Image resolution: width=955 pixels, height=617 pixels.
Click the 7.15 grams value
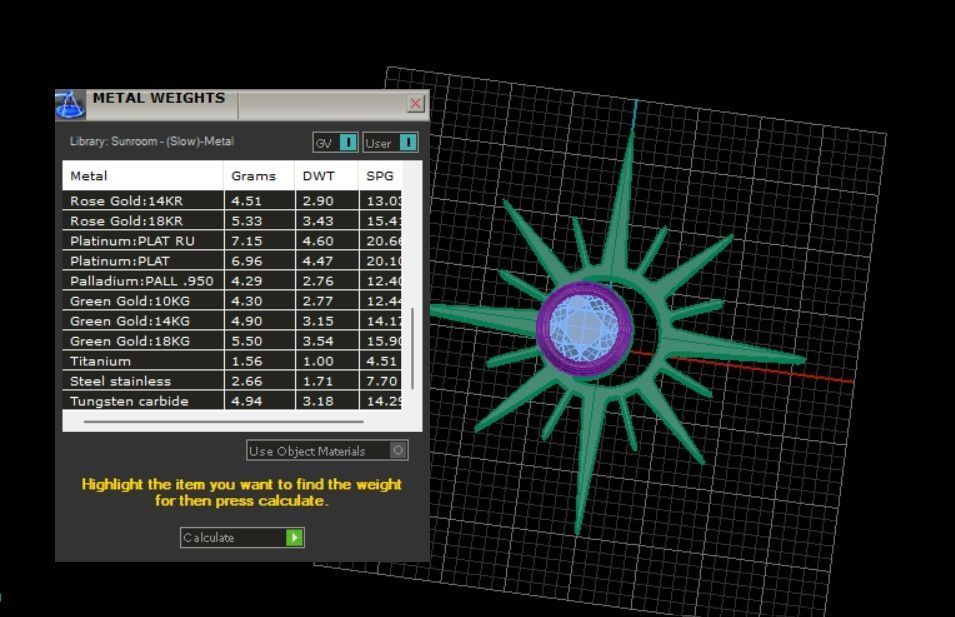tap(247, 241)
